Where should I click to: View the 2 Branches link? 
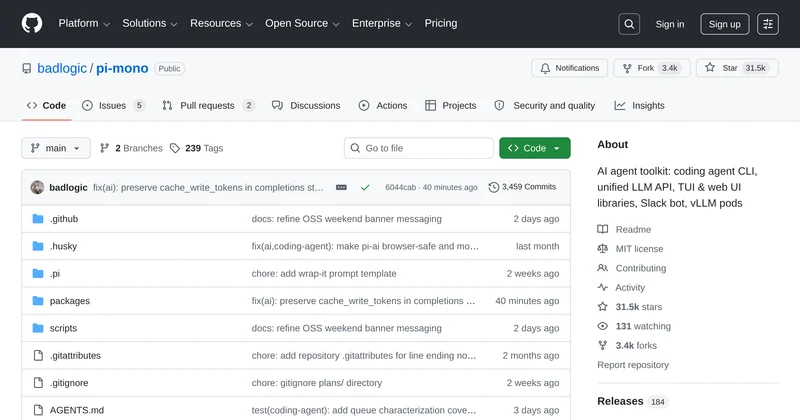click(x=131, y=148)
